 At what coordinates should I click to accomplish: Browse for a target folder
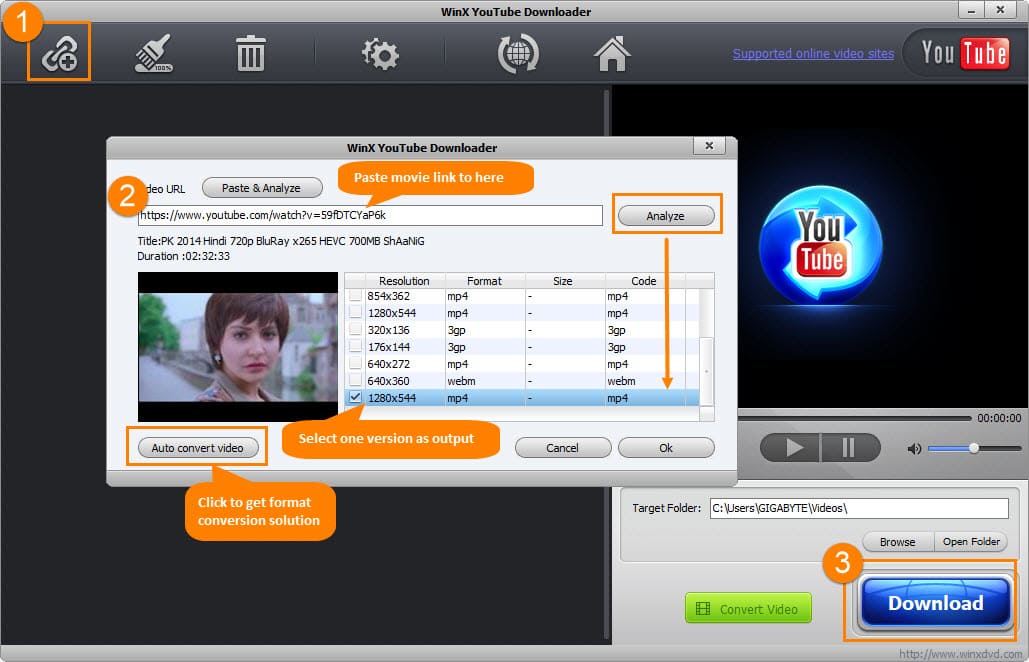tap(898, 542)
